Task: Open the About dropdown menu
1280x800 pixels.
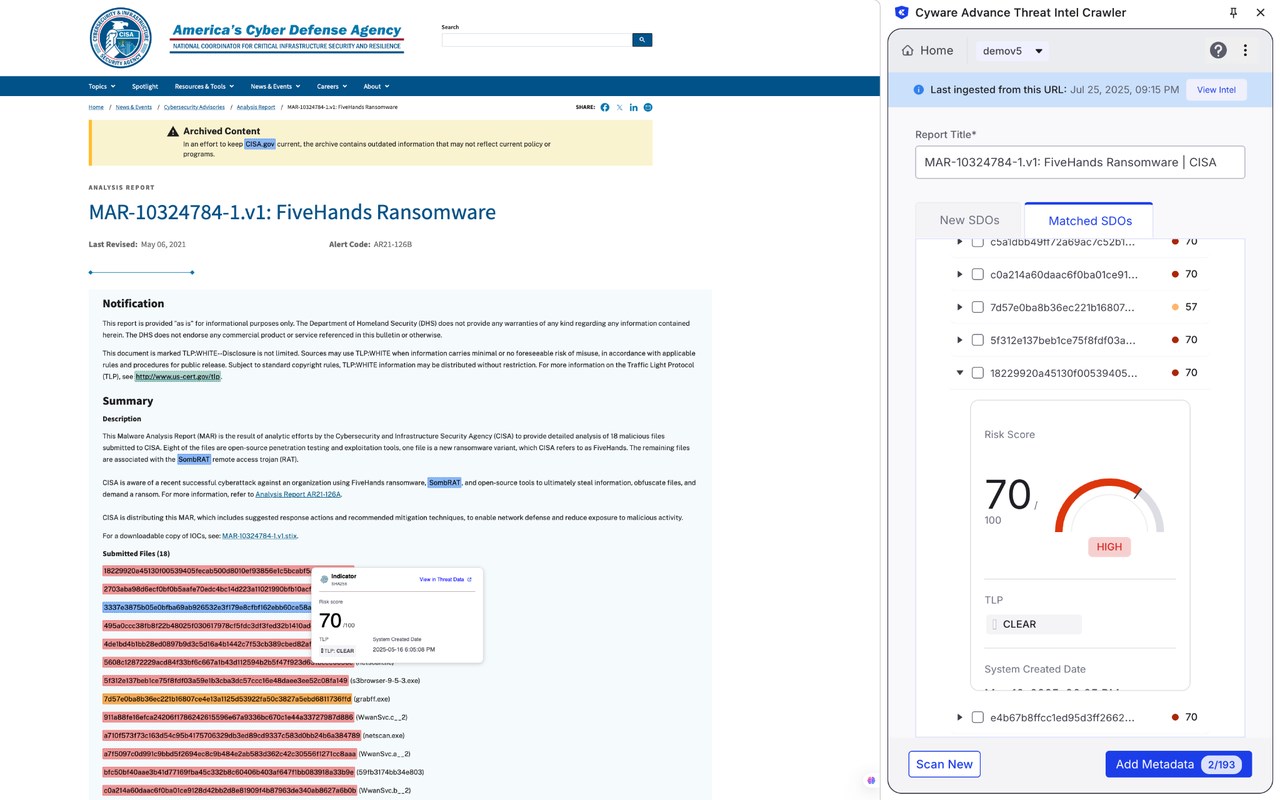Action: [x=376, y=86]
